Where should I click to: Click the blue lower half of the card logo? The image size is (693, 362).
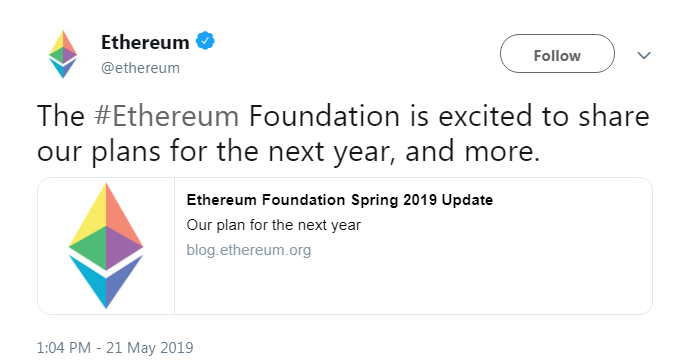(106, 281)
